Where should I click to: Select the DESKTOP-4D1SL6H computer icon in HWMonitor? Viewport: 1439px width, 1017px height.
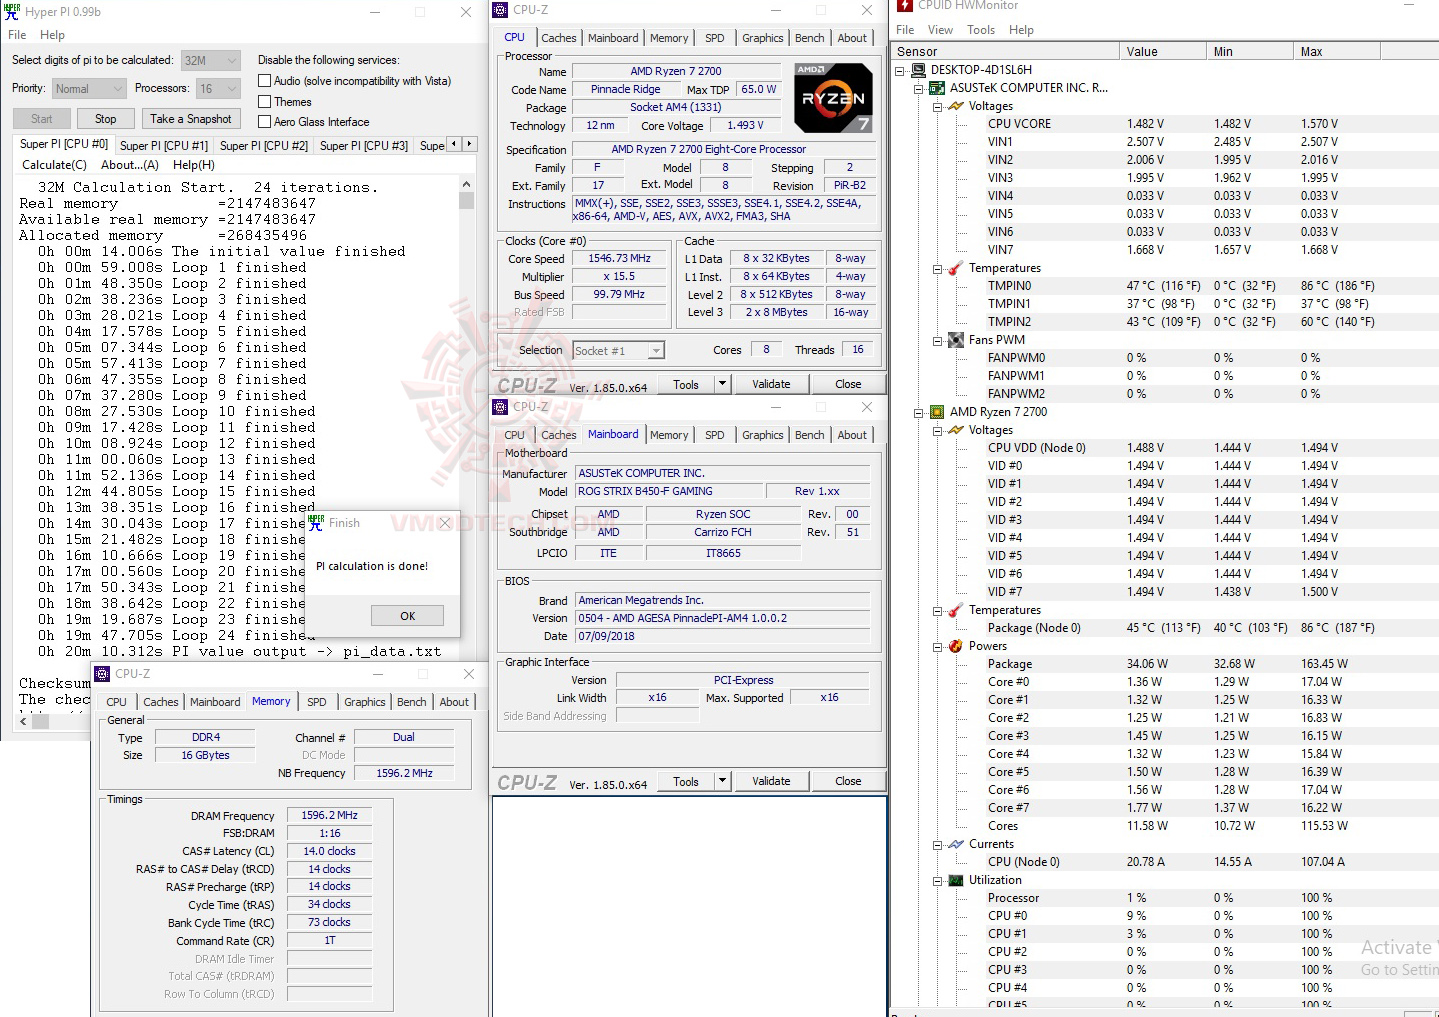click(x=918, y=70)
